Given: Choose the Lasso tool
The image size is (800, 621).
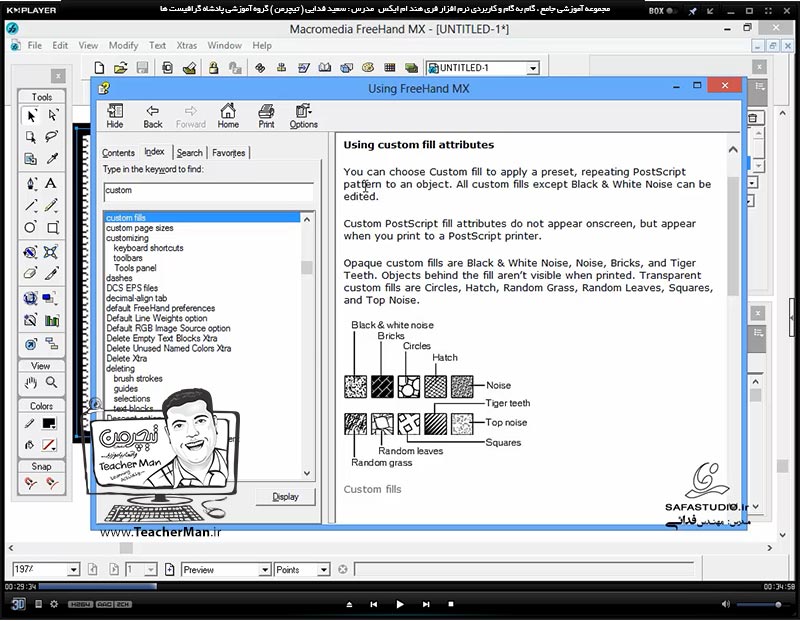Looking at the screenshot, I should coord(52,137).
